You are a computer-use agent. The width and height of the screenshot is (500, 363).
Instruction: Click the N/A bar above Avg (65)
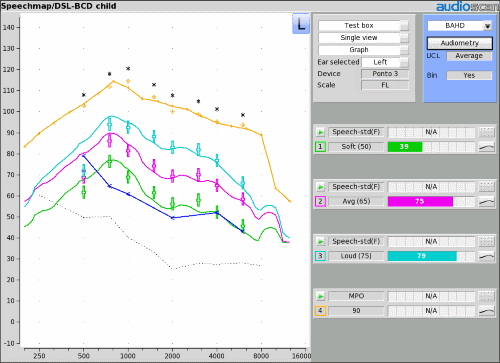click(x=431, y=187)
